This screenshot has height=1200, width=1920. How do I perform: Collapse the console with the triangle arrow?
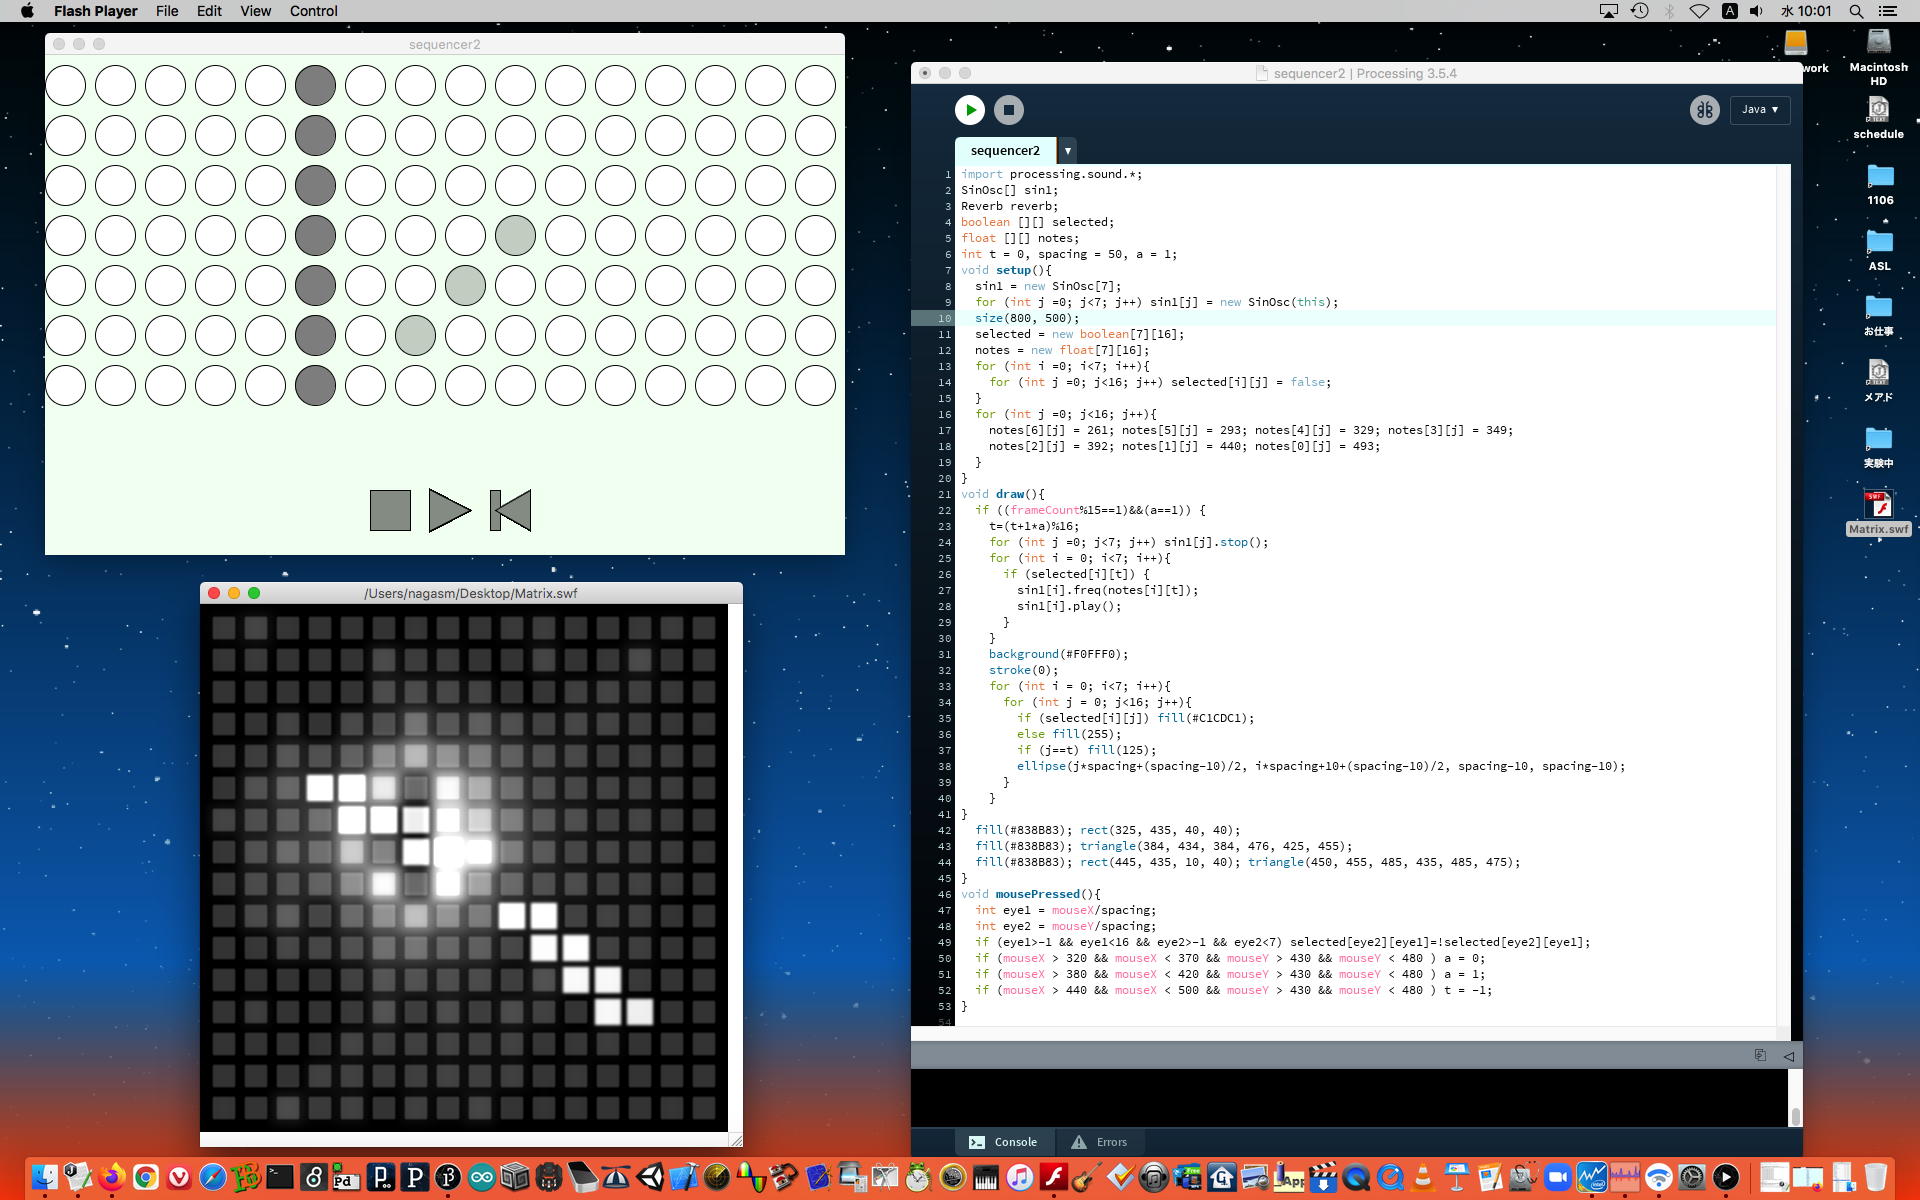(x=1788, y=1055)
